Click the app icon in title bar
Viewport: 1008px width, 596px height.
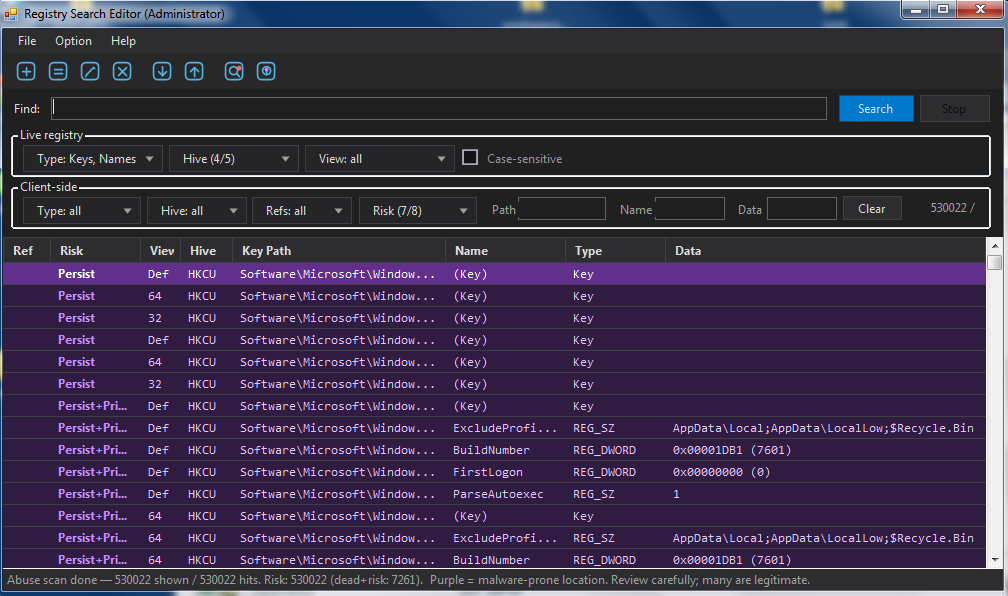tap(11, 14)
